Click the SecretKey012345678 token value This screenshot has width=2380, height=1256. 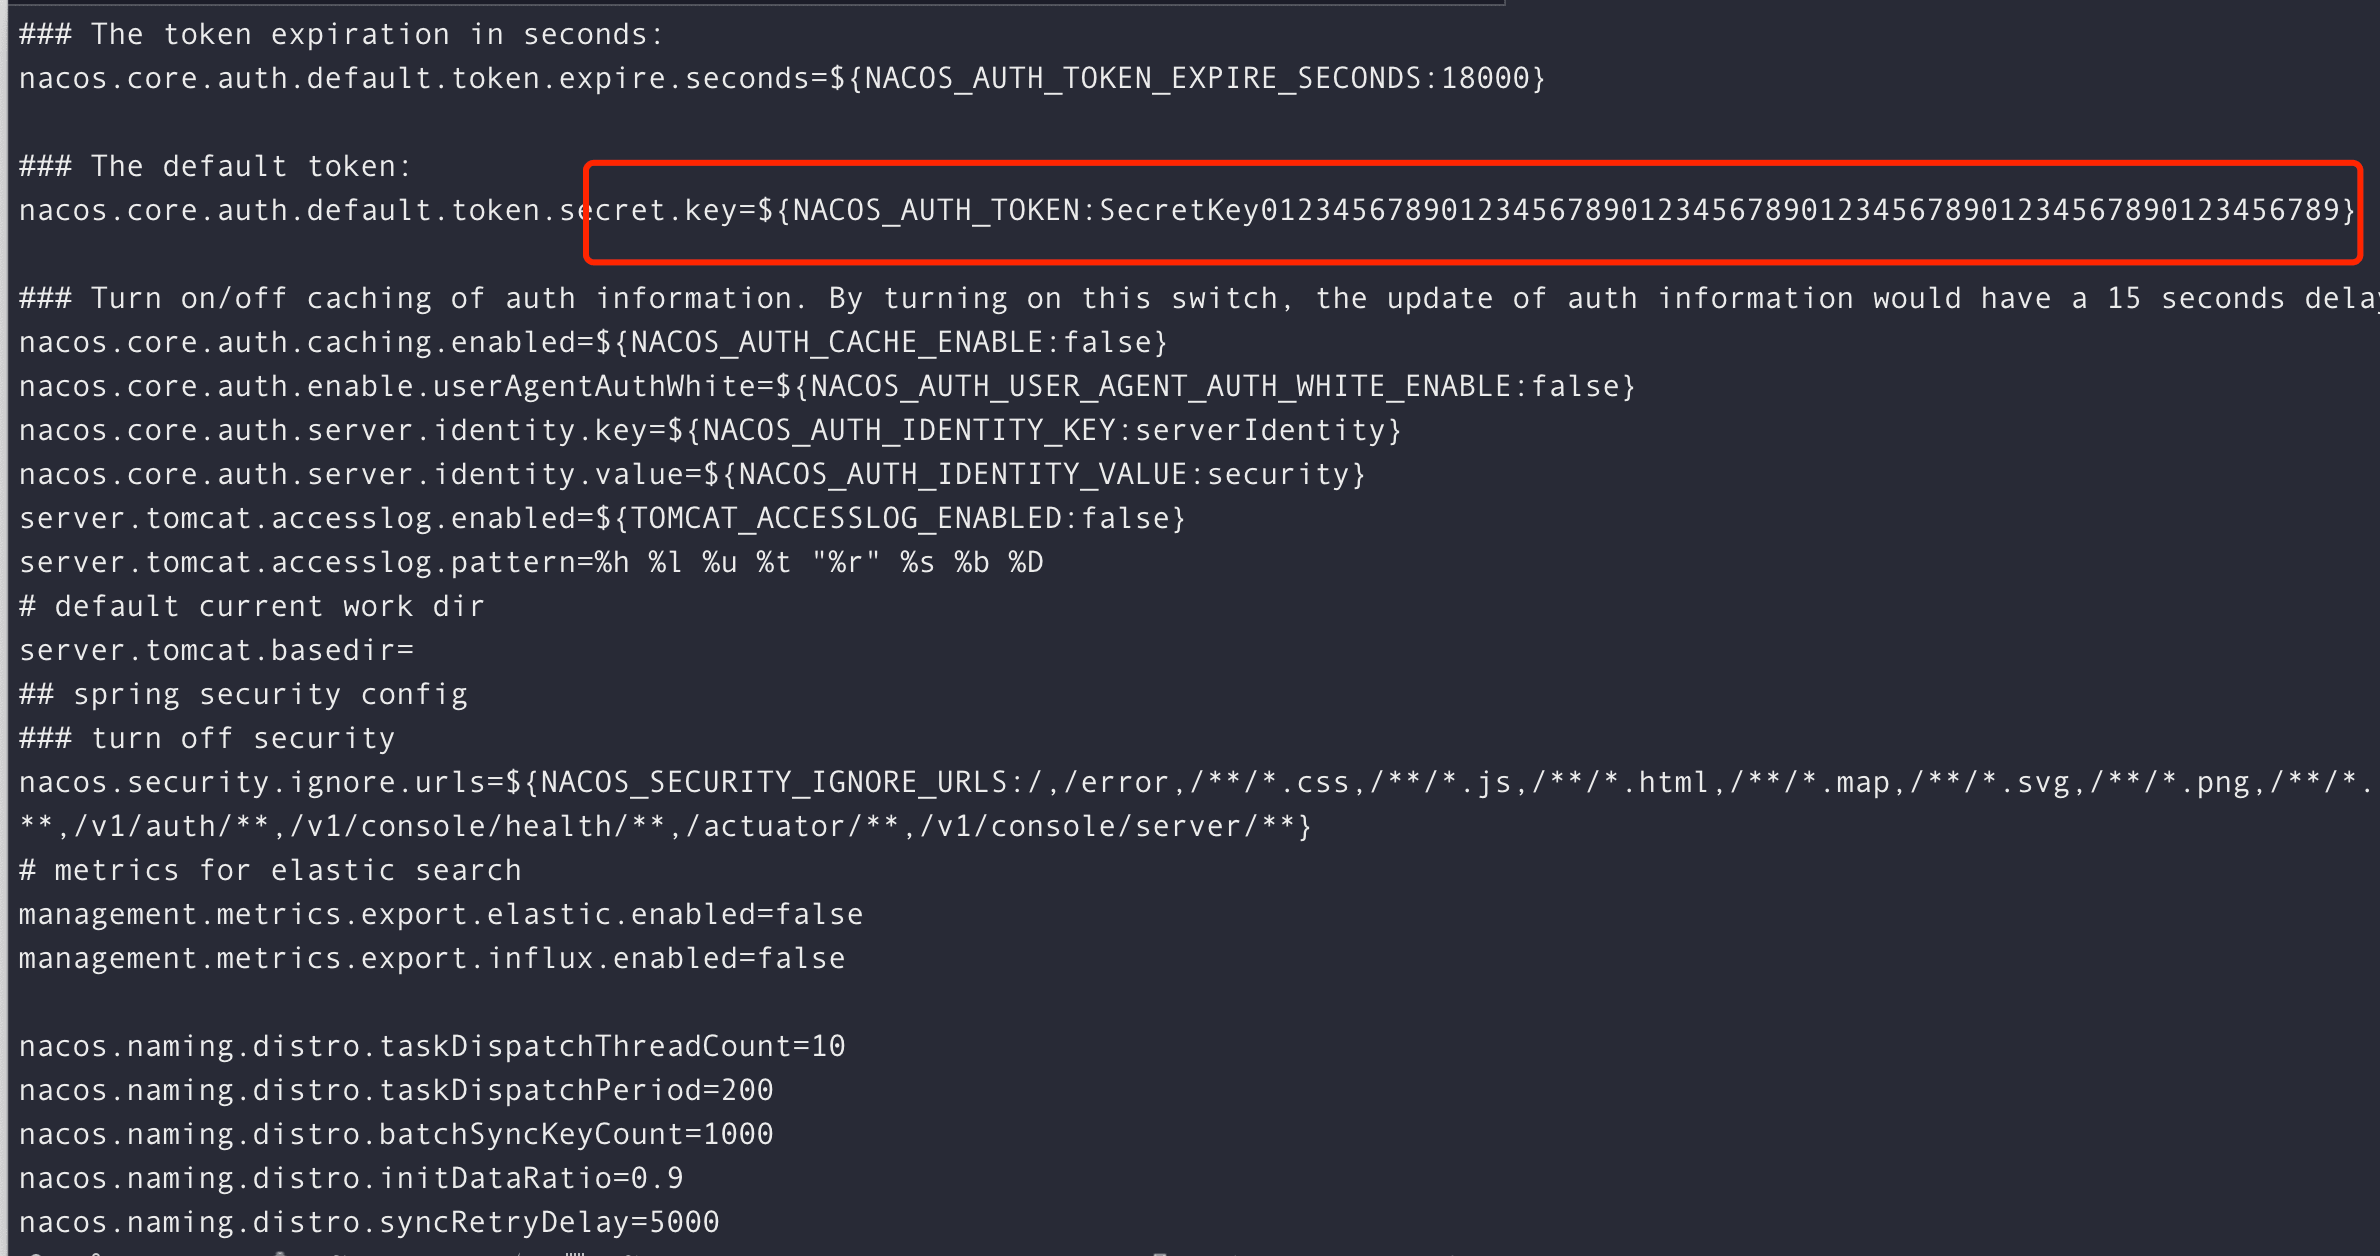click(x=1718, y=210)
